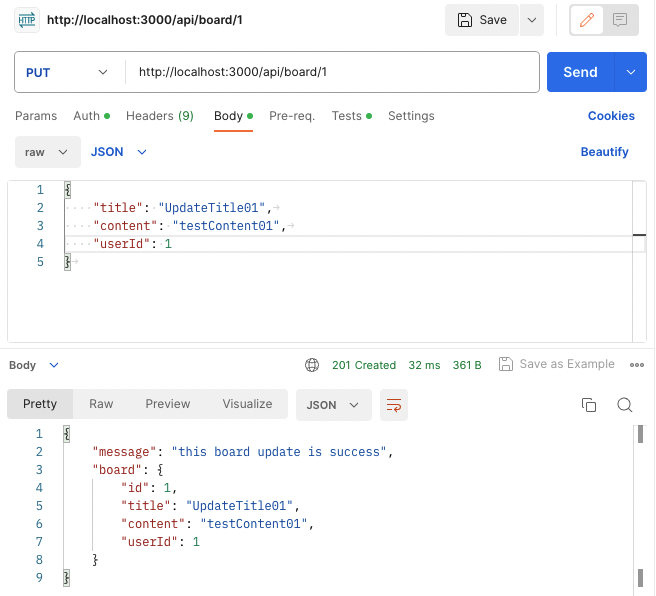656x596 pixels.
Task: Click the request URL input field
Action: pos(332,72)
